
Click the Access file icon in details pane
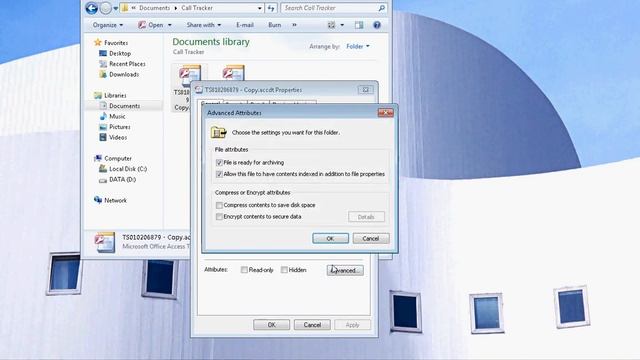tap(105, 242)
